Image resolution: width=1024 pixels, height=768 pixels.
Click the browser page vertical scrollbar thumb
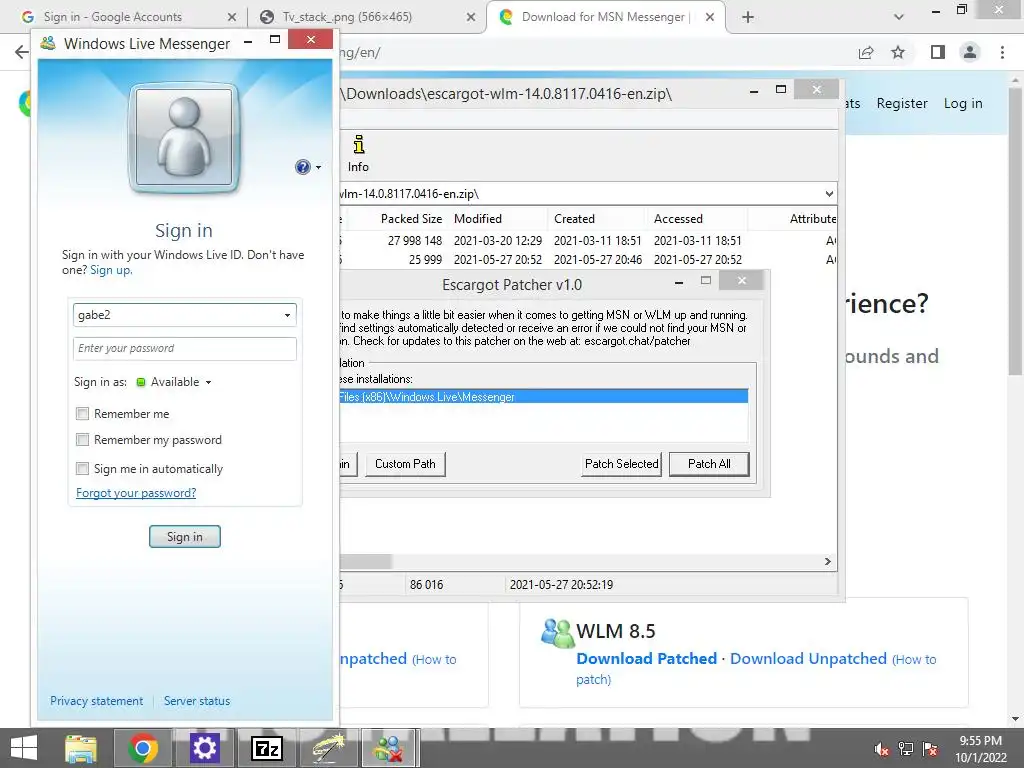coord(1015,231)
